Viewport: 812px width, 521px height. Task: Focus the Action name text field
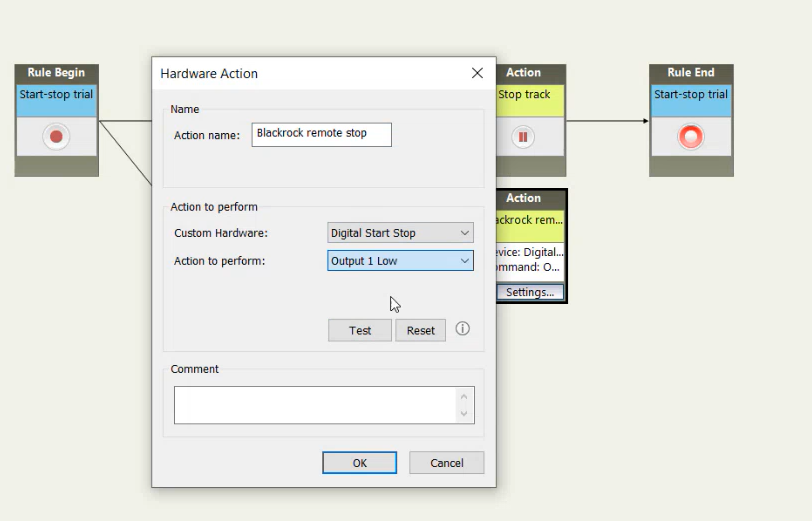coord(321,134)
